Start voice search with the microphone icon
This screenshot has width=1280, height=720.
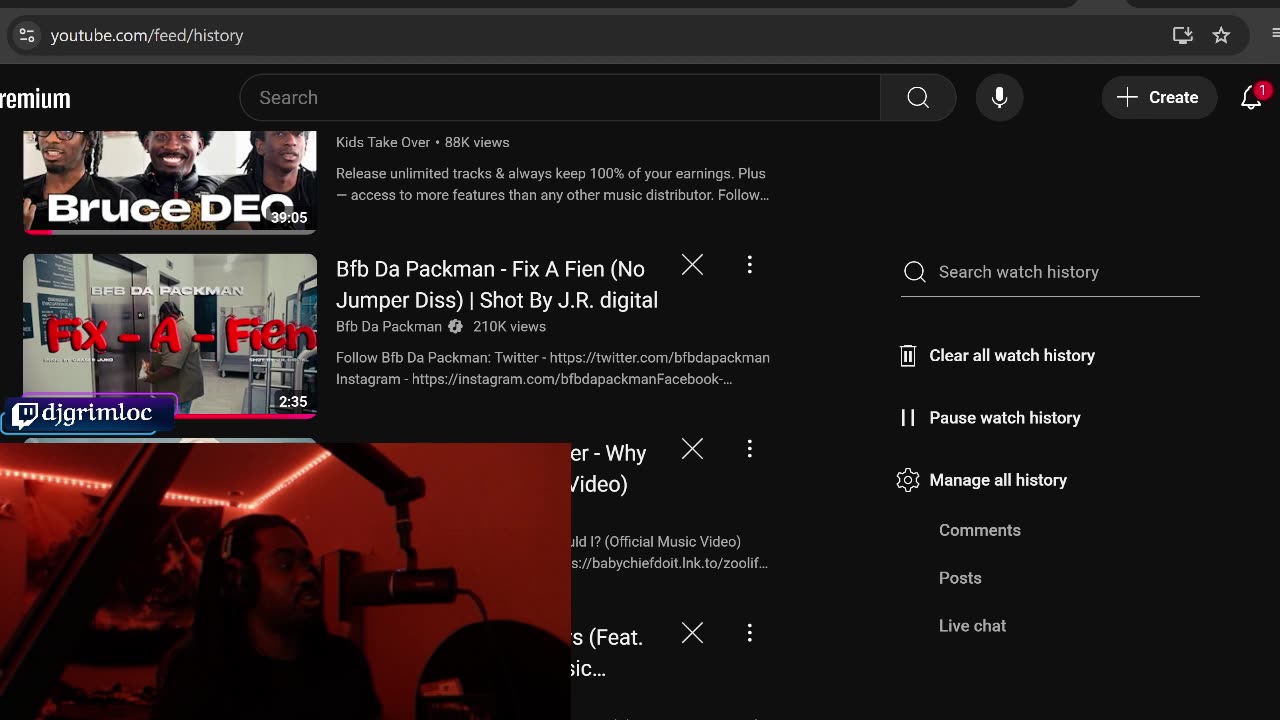(x=999, y=97)
